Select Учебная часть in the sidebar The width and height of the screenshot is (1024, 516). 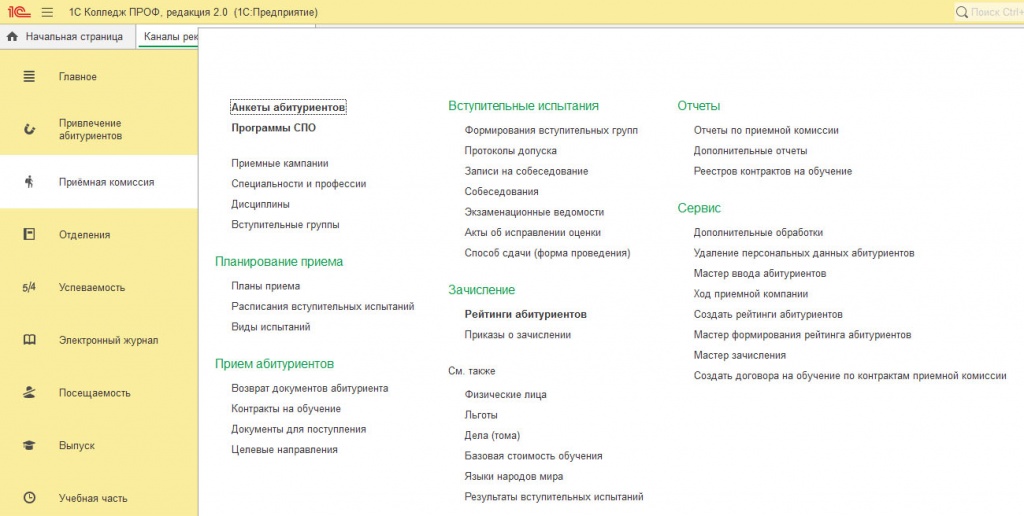click(93, 498)
